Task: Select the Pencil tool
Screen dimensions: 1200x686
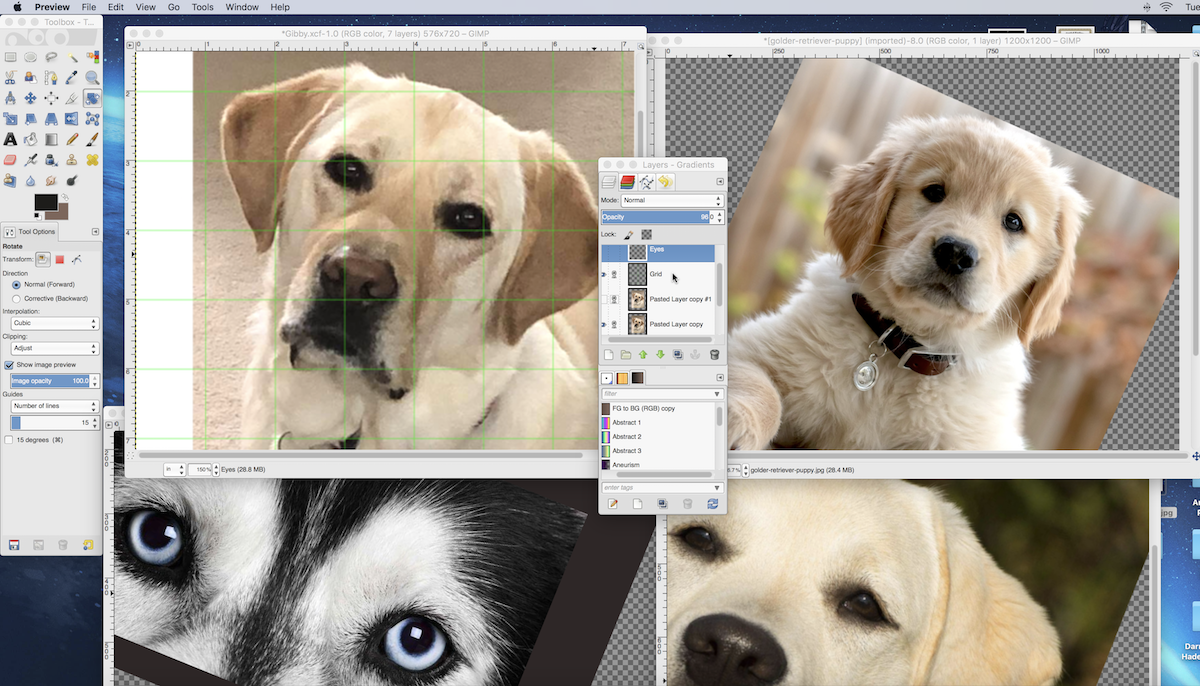Action: 72,140
